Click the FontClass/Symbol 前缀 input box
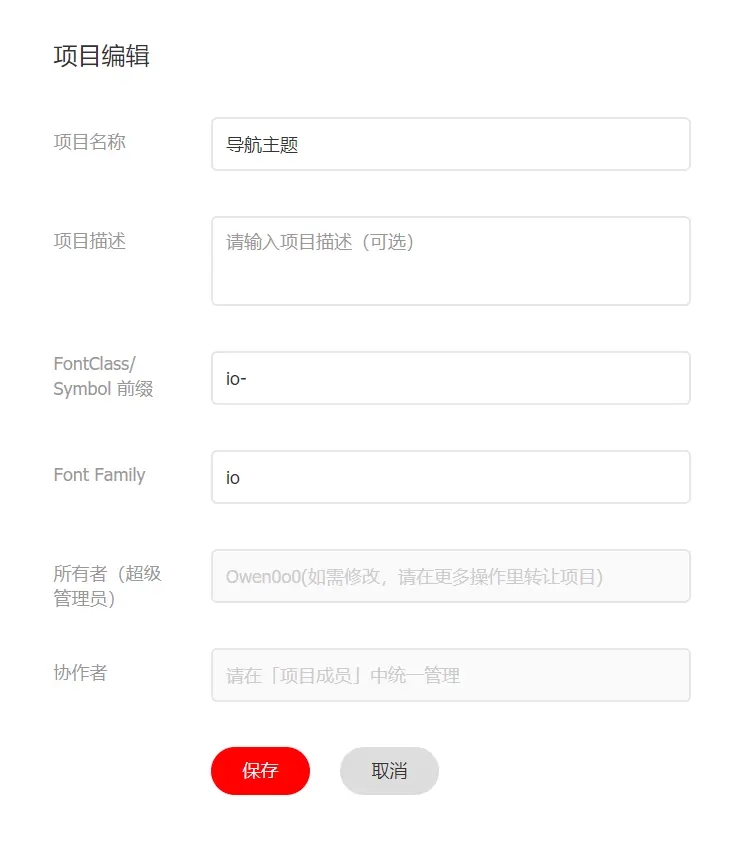 click(450, 378)
